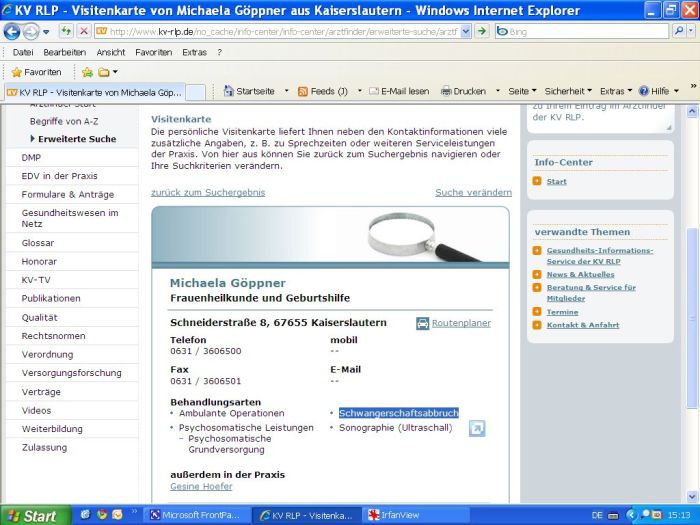
Task: Click the green Go arrow beside address bar
Action: tap(481, 31)
